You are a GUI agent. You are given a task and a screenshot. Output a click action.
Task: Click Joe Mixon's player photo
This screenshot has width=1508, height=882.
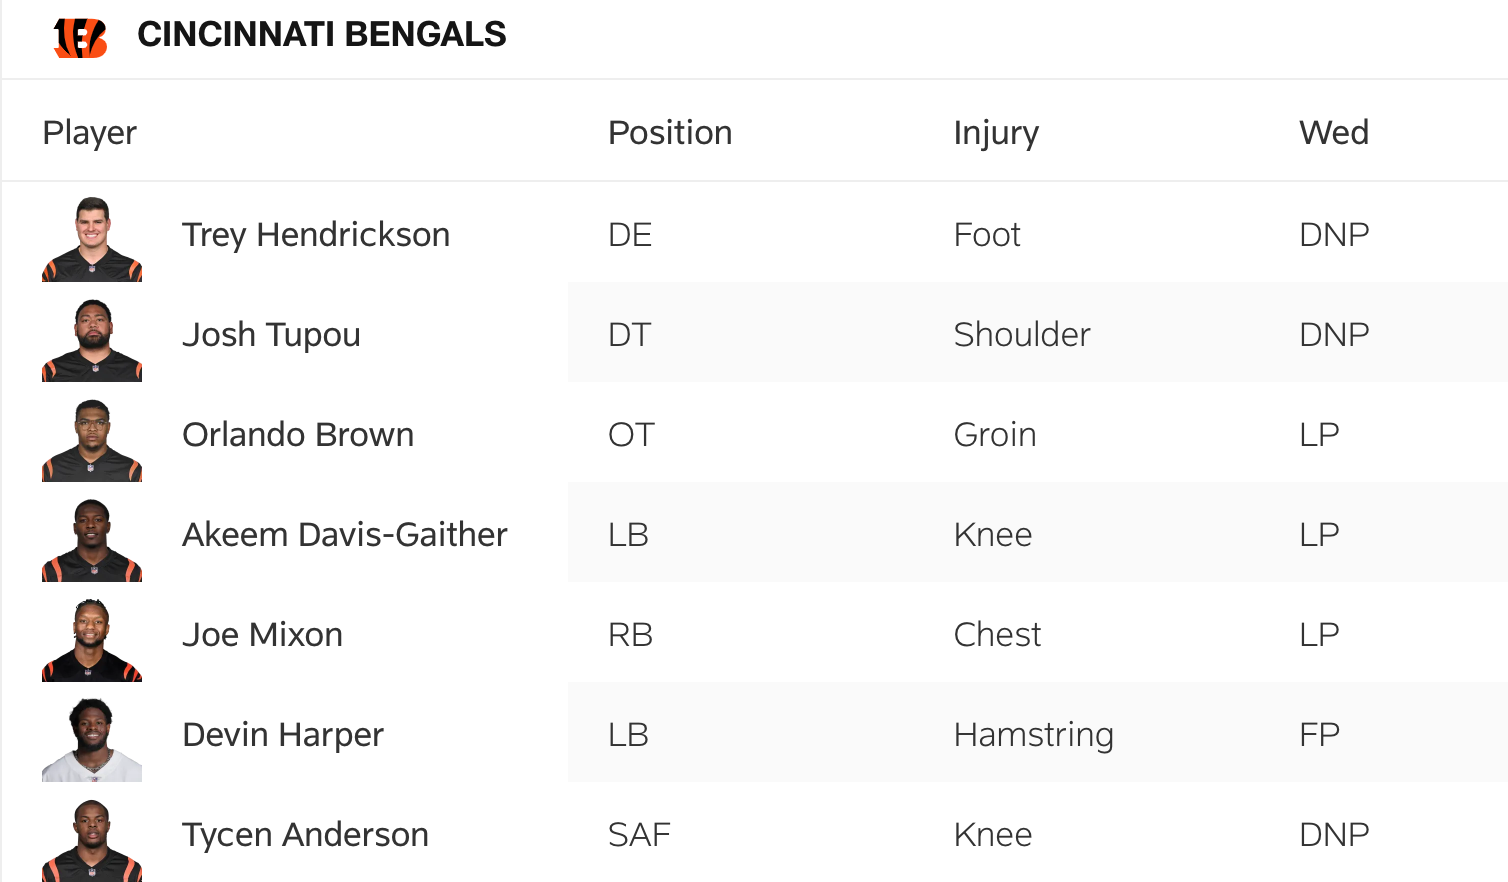[x=92, y=640]
